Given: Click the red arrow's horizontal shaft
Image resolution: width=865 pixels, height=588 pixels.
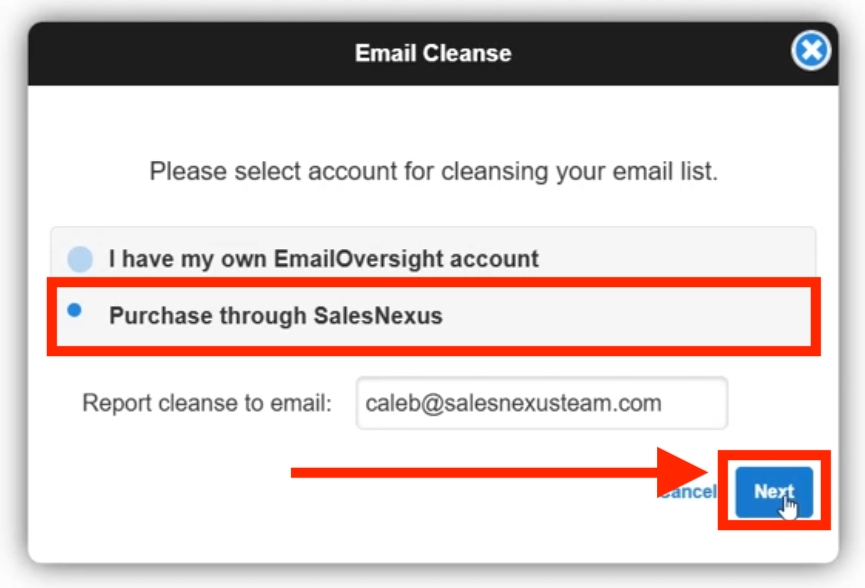Looking at the screenshot, I should coord(473,473).
